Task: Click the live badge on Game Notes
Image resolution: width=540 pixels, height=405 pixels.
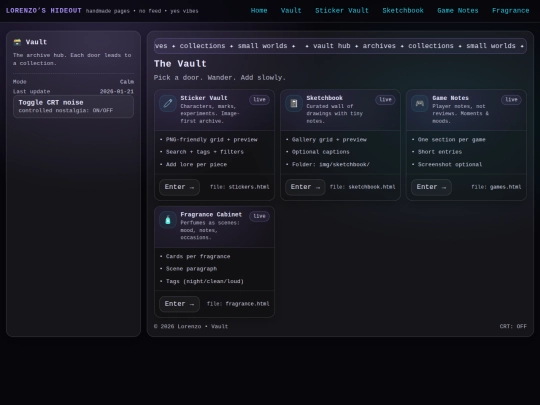Action: coord(511,100)
